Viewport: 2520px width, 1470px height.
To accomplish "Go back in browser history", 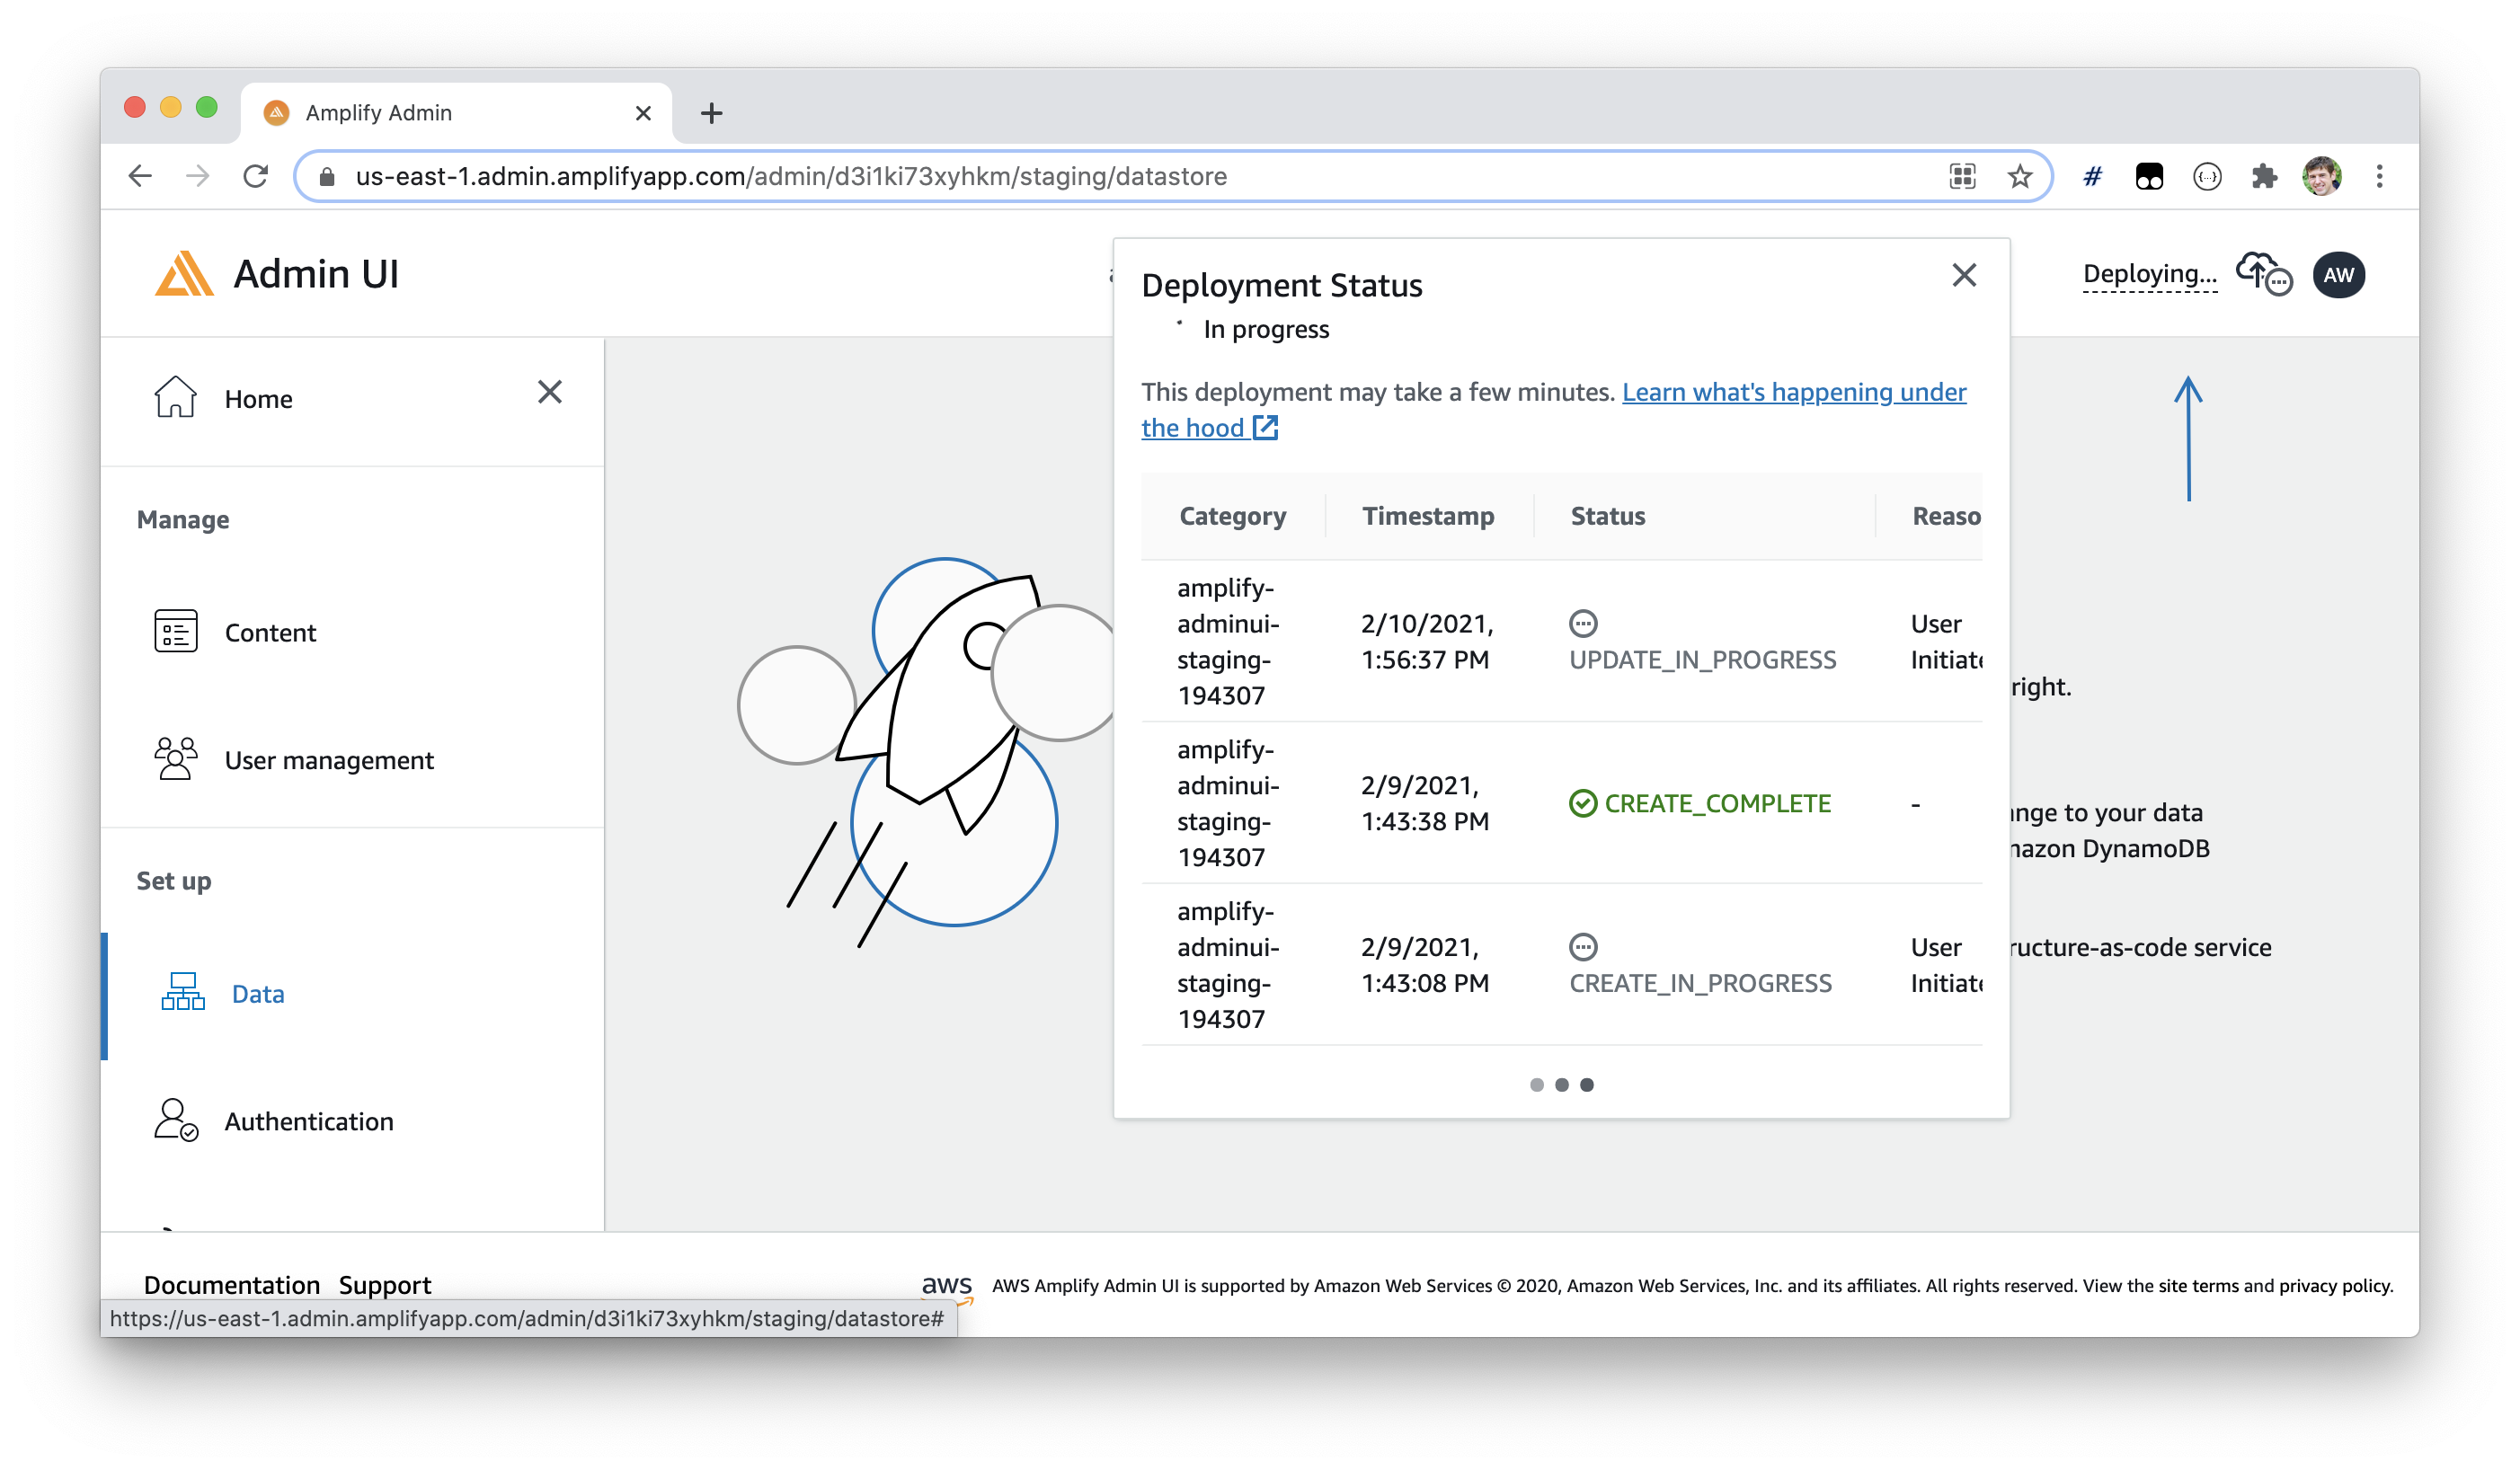I will (x=140, y=176).
